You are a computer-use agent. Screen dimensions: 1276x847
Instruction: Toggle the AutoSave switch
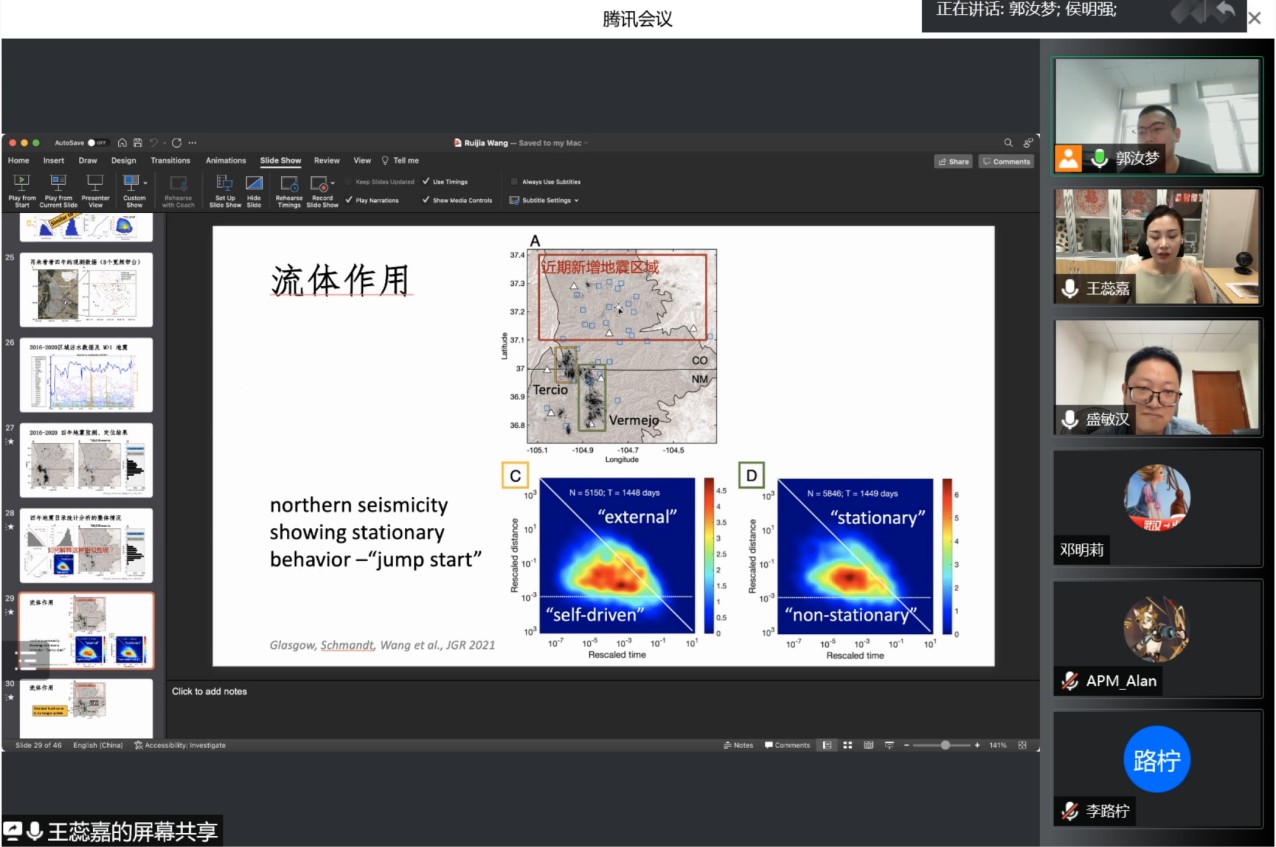coord(97,143)
